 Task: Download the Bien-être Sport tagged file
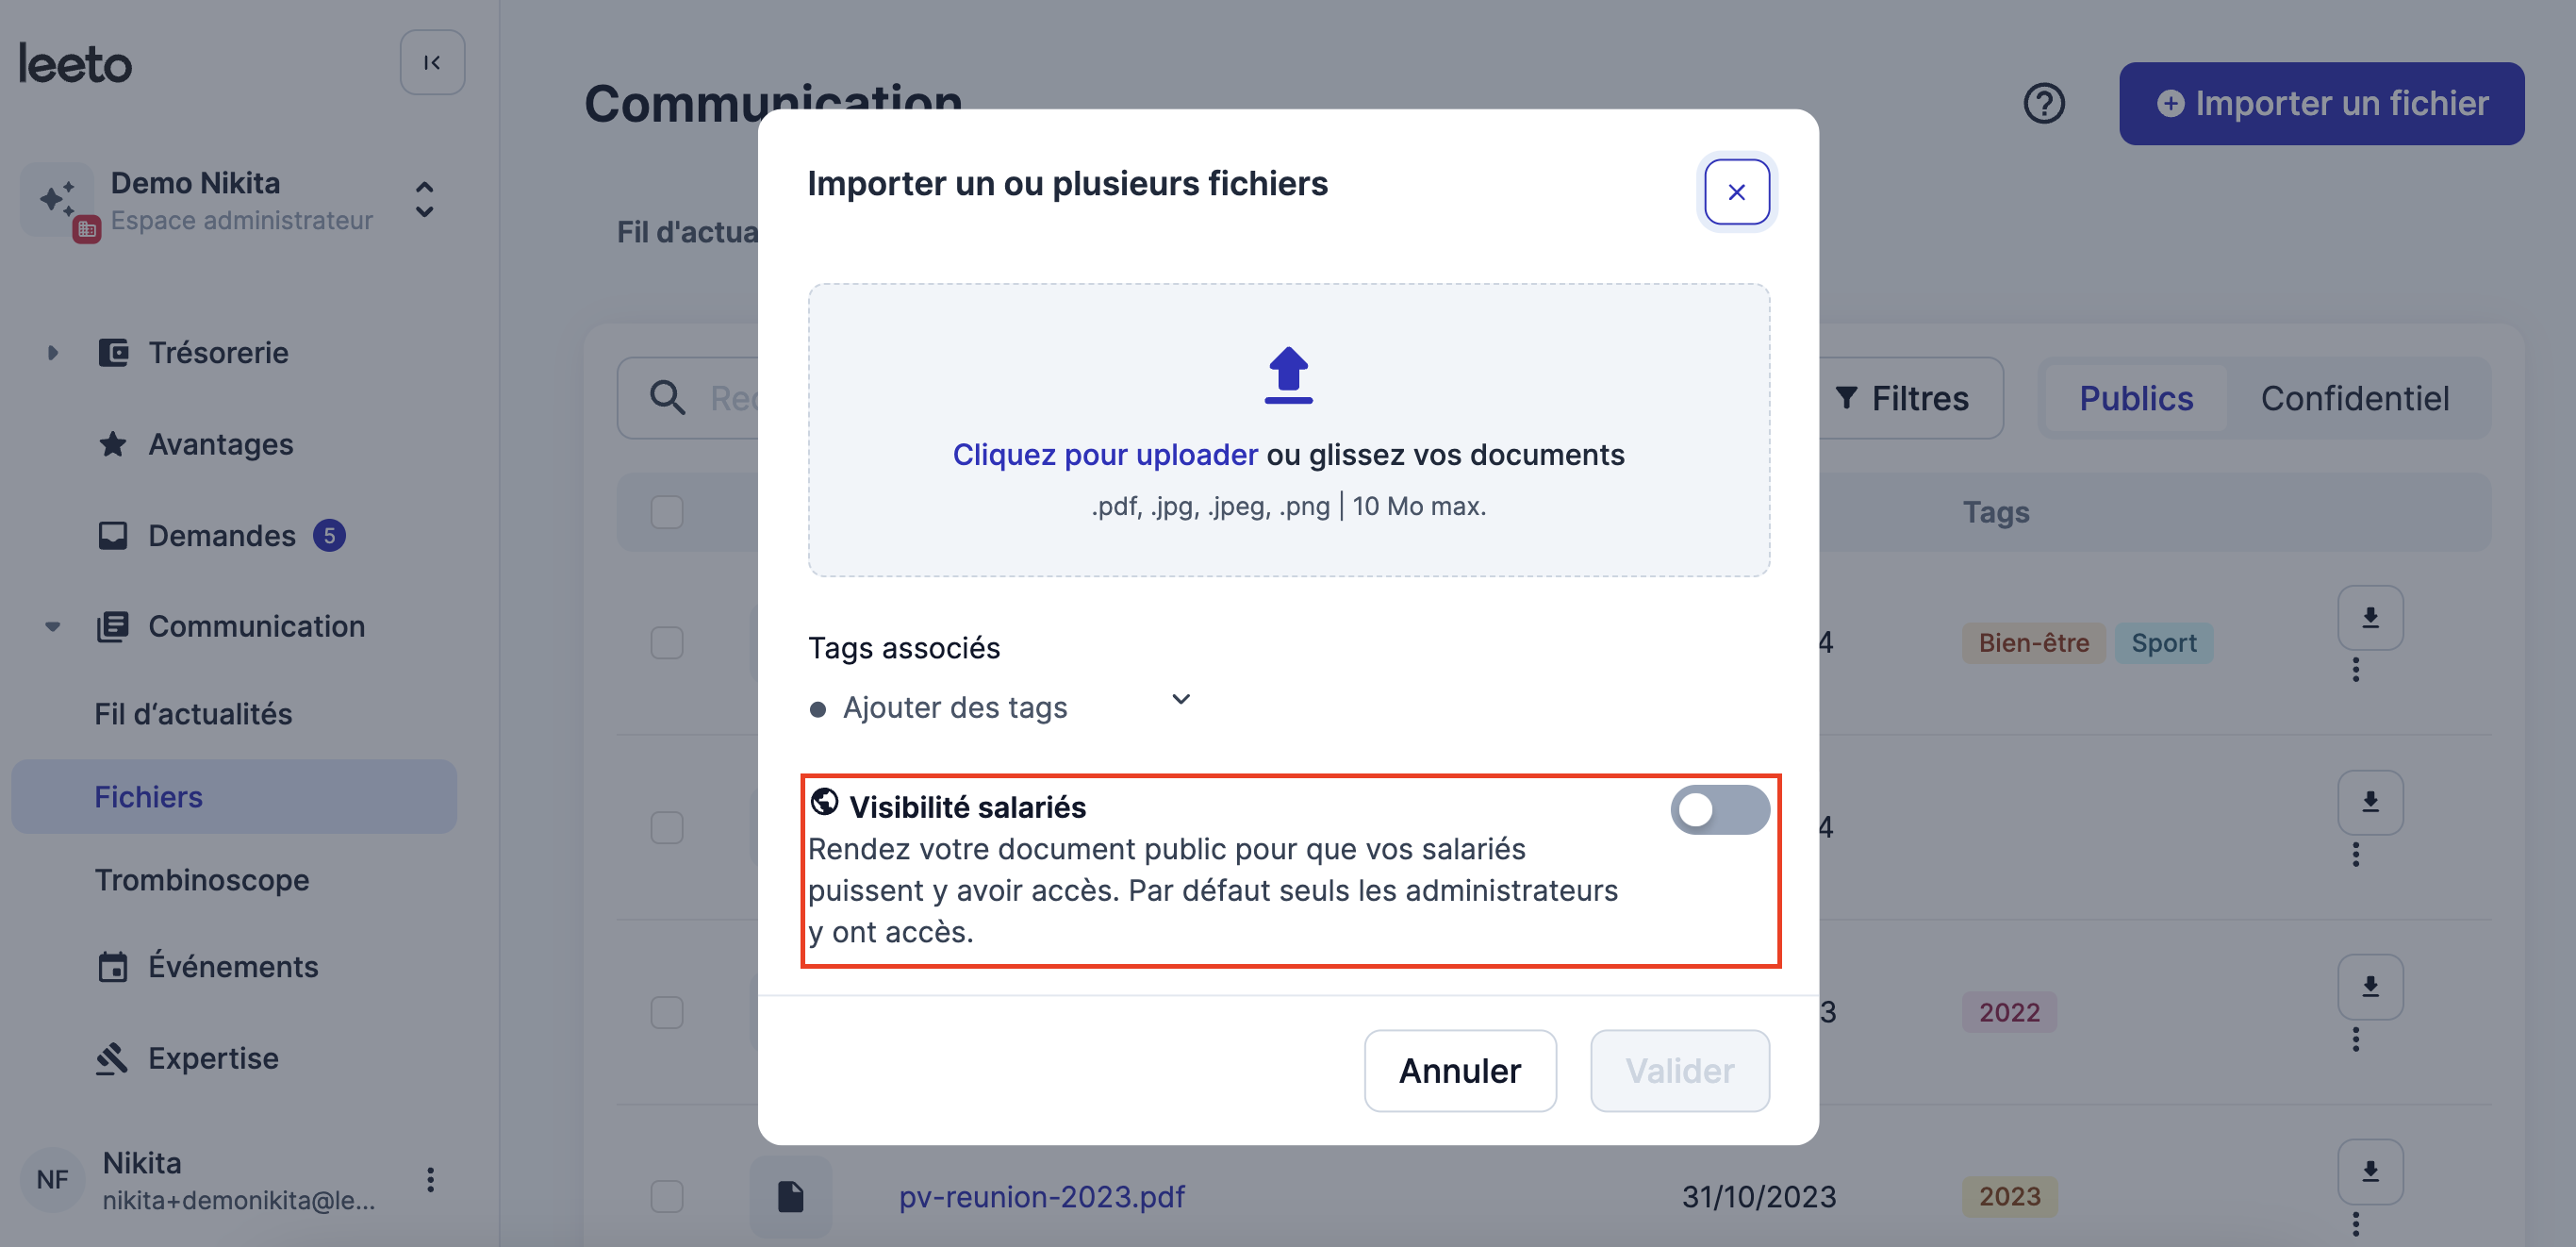[2370, 617]
